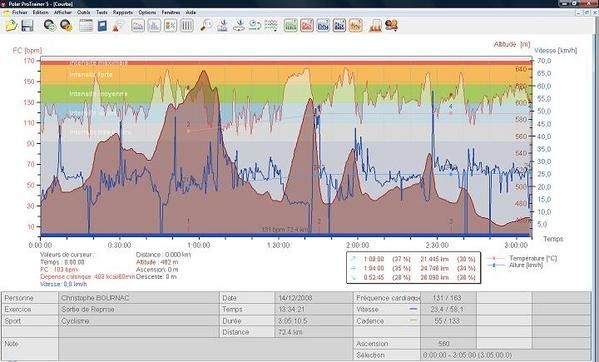Click the Cadence yellow line swatch
The height and width of the screenshot is (362, 599).
tap(413, 321)
